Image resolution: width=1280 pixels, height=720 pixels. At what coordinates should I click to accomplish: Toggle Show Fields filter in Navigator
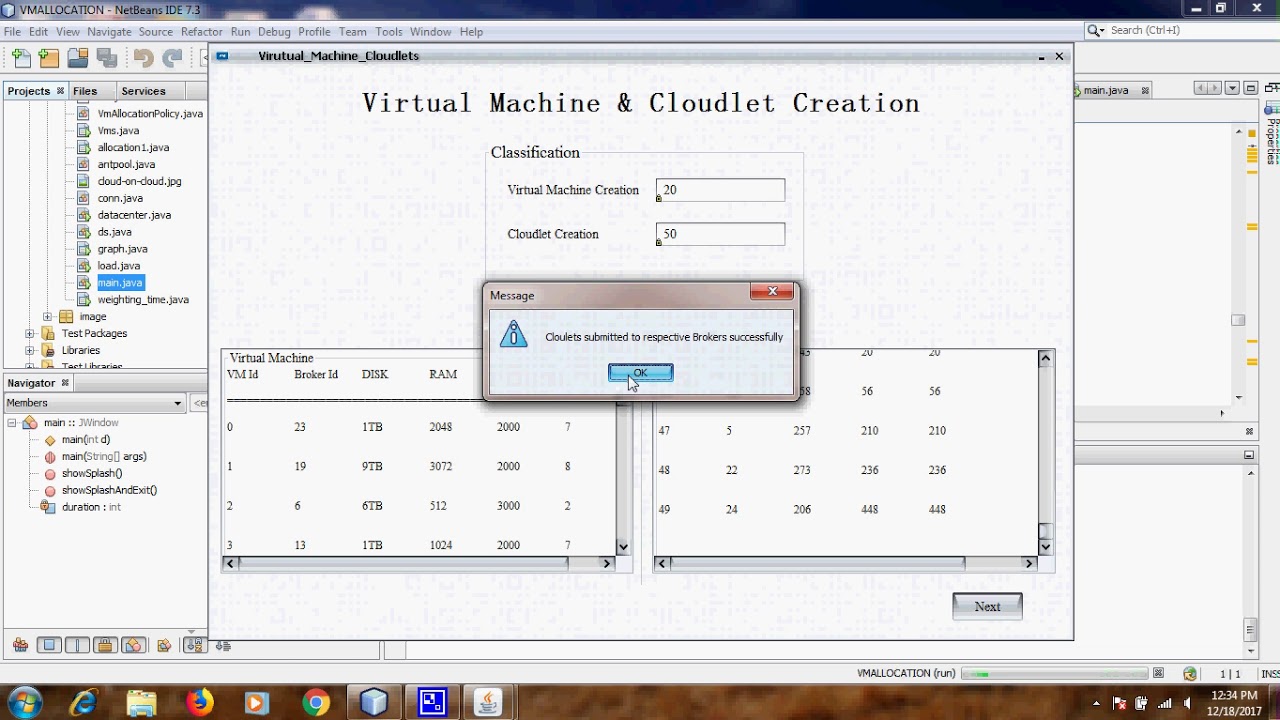coord(49,645)
